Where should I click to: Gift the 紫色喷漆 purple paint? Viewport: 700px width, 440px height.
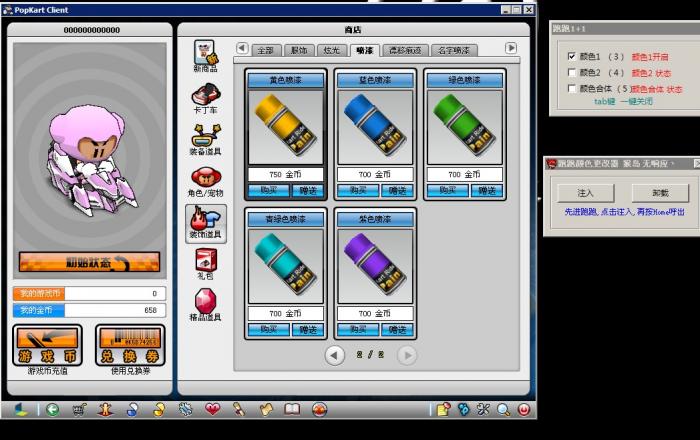397,329
